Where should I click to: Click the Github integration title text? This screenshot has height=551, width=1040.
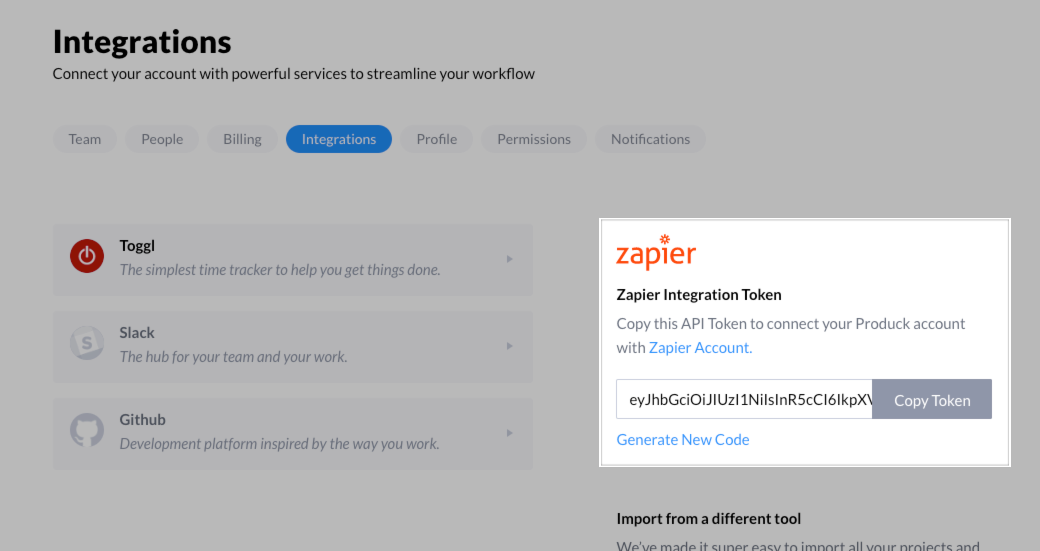pos(143,420)
